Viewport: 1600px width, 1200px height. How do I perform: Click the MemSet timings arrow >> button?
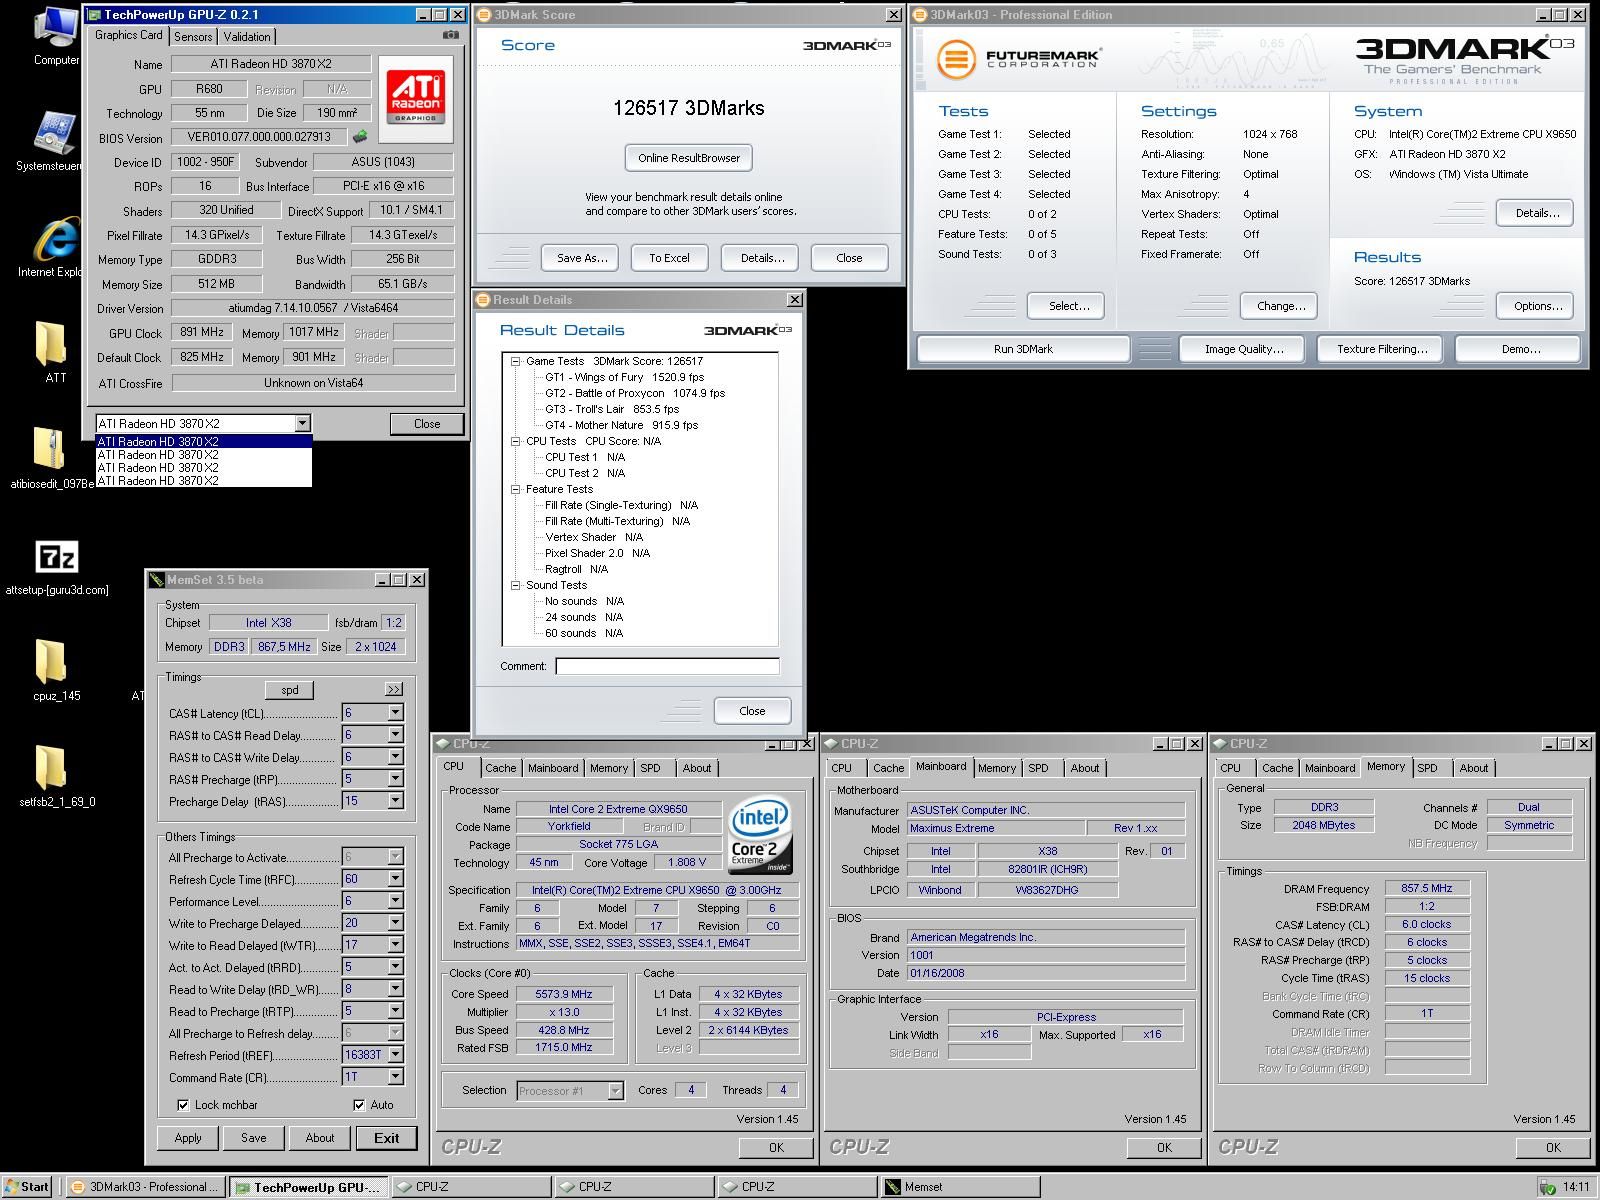(394, 689)
